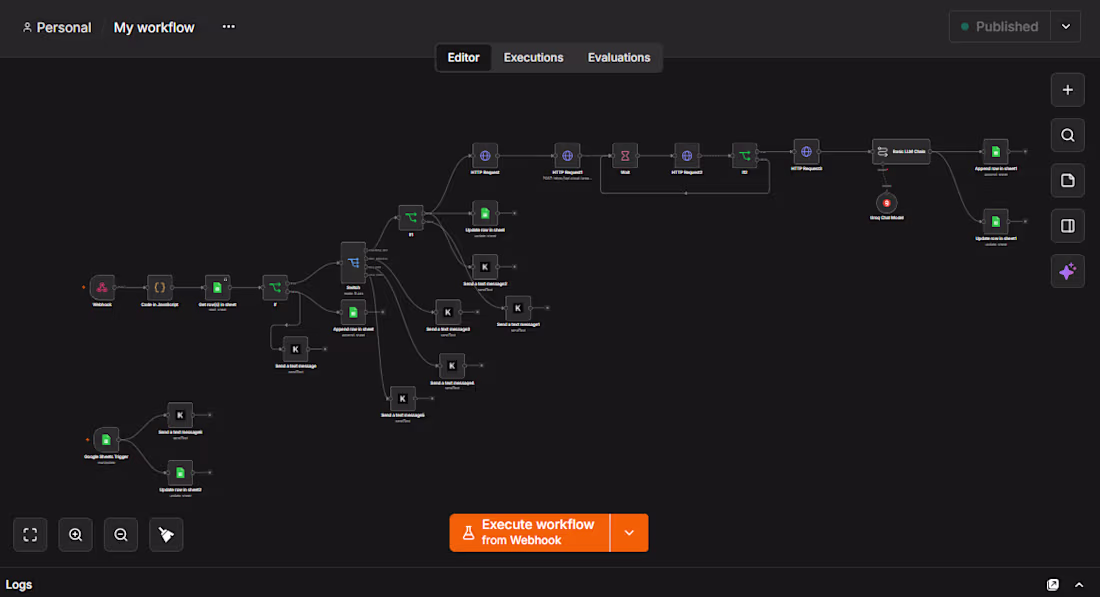
Task: Expand the Logs panel chevron
Action: (1079, 585)
